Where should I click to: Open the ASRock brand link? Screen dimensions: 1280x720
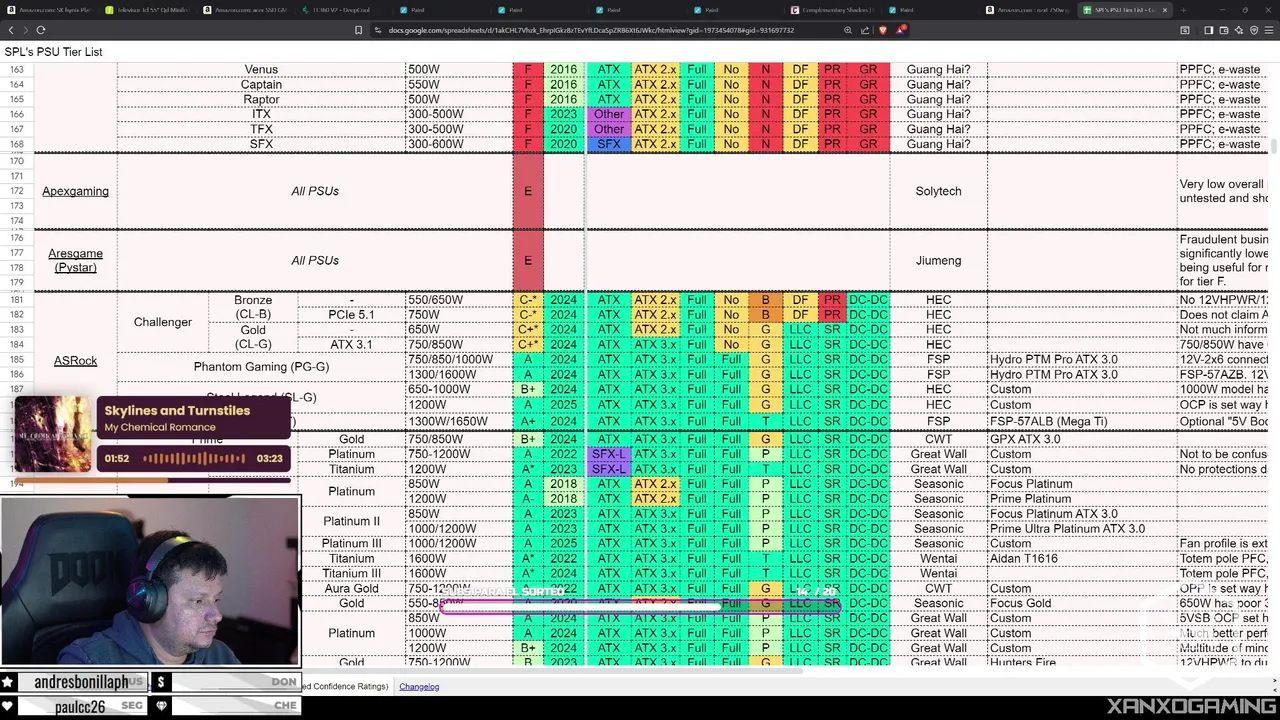pos(75,360)
